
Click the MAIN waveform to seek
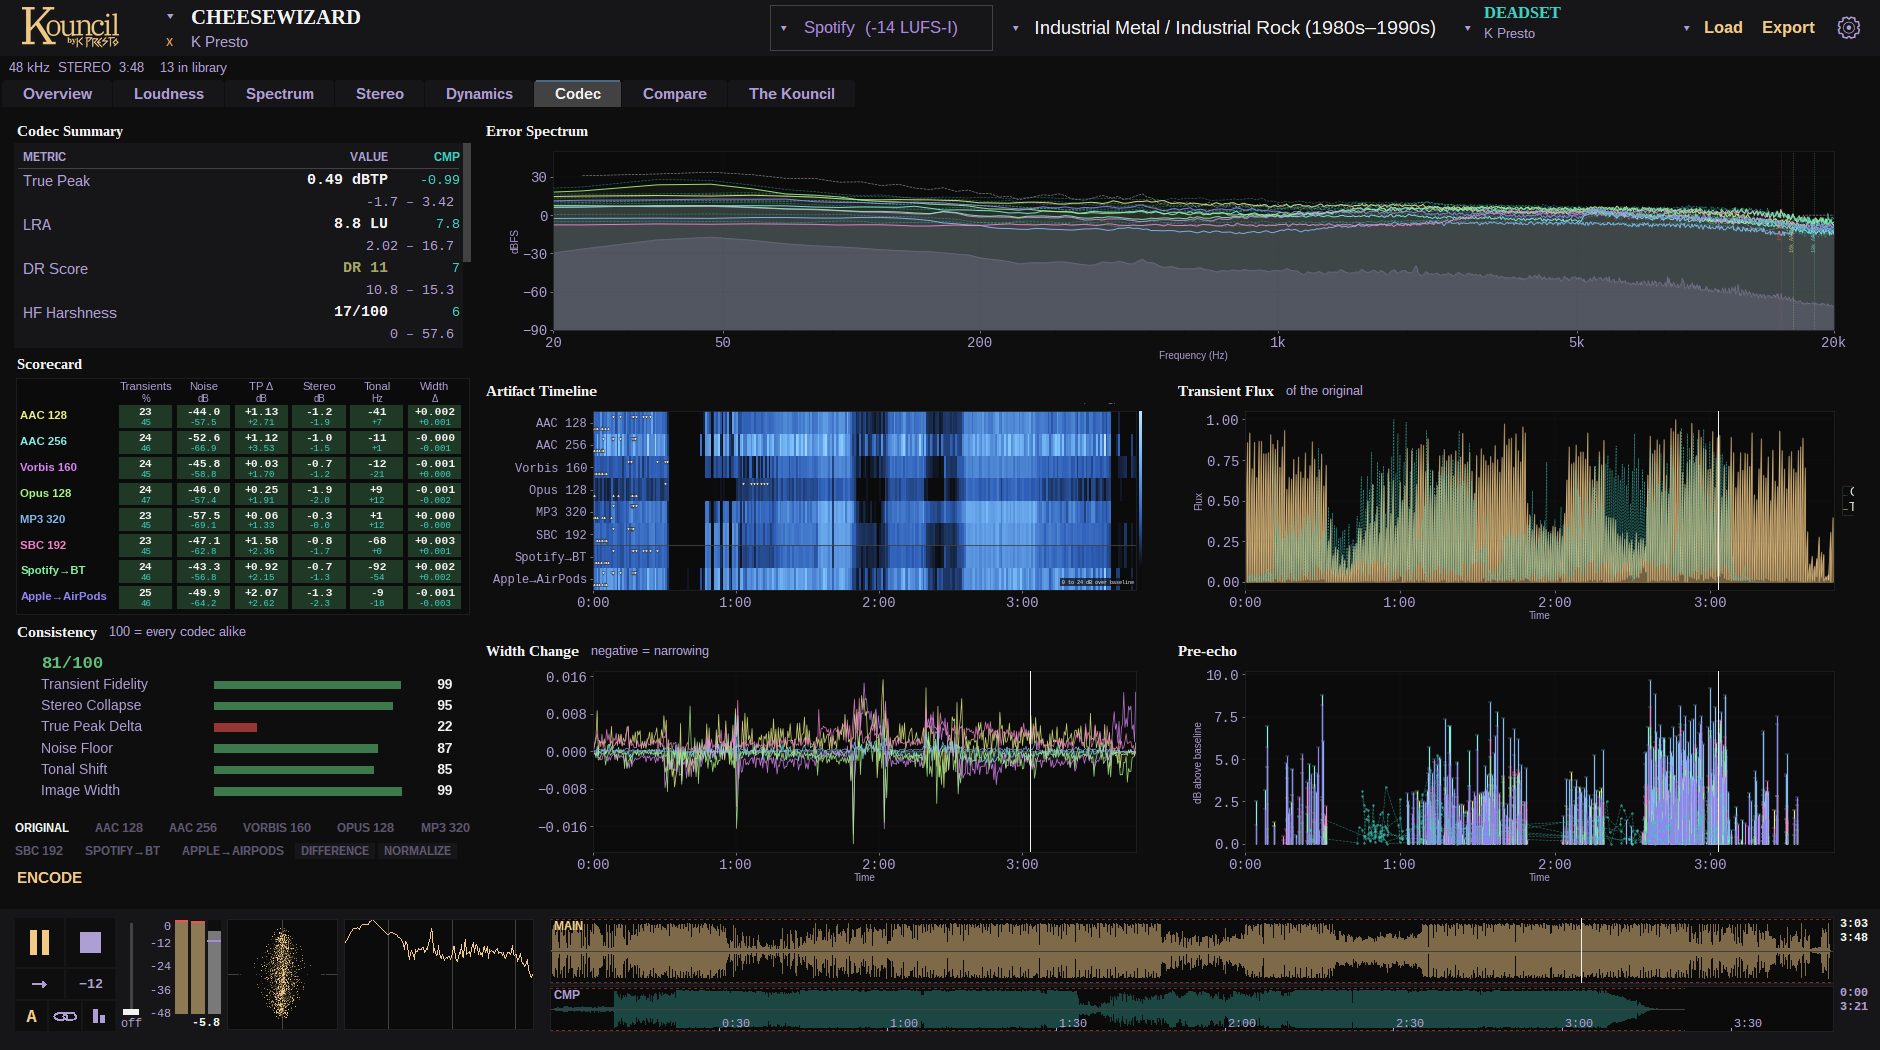(x=1192, y=951)
